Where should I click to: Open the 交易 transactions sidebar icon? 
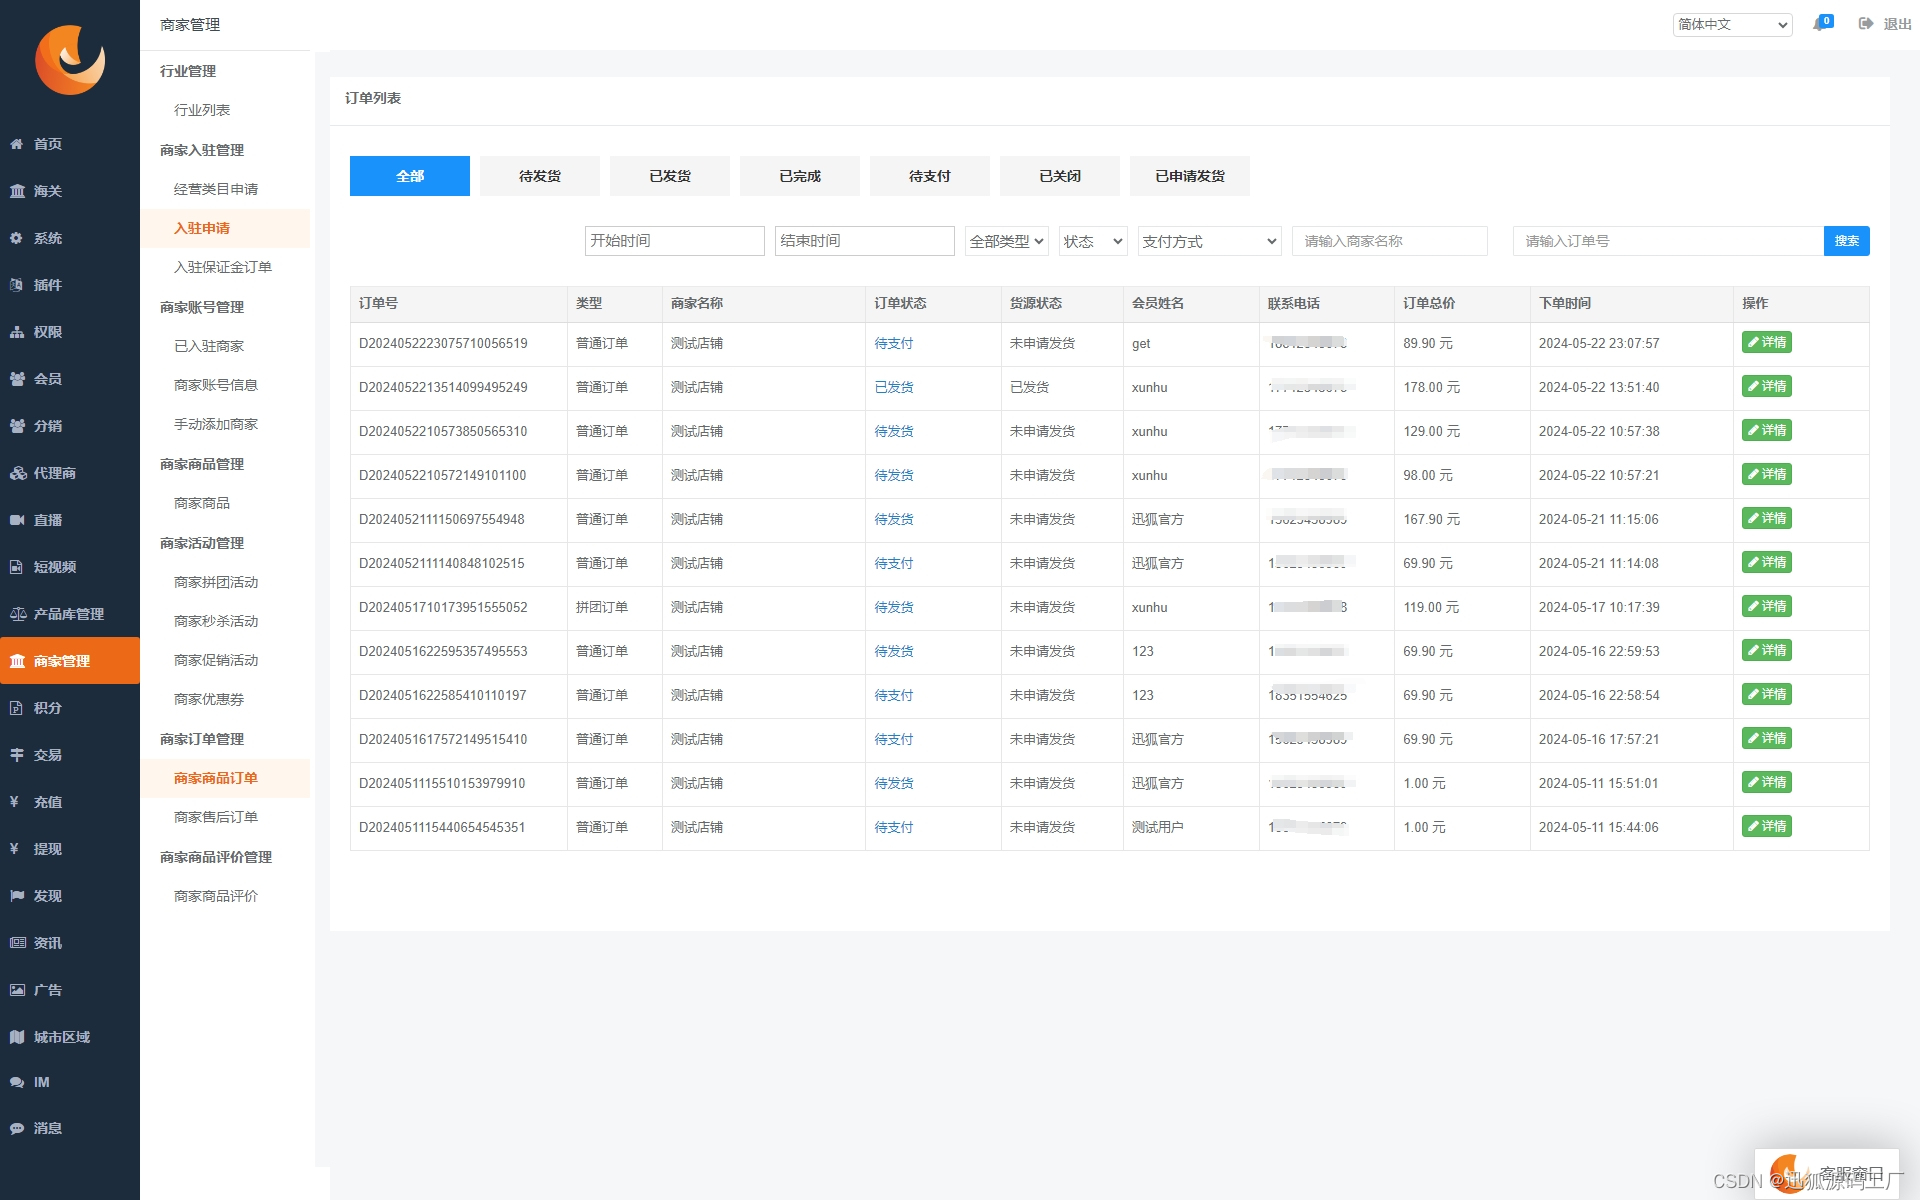(x=17, y=755)
